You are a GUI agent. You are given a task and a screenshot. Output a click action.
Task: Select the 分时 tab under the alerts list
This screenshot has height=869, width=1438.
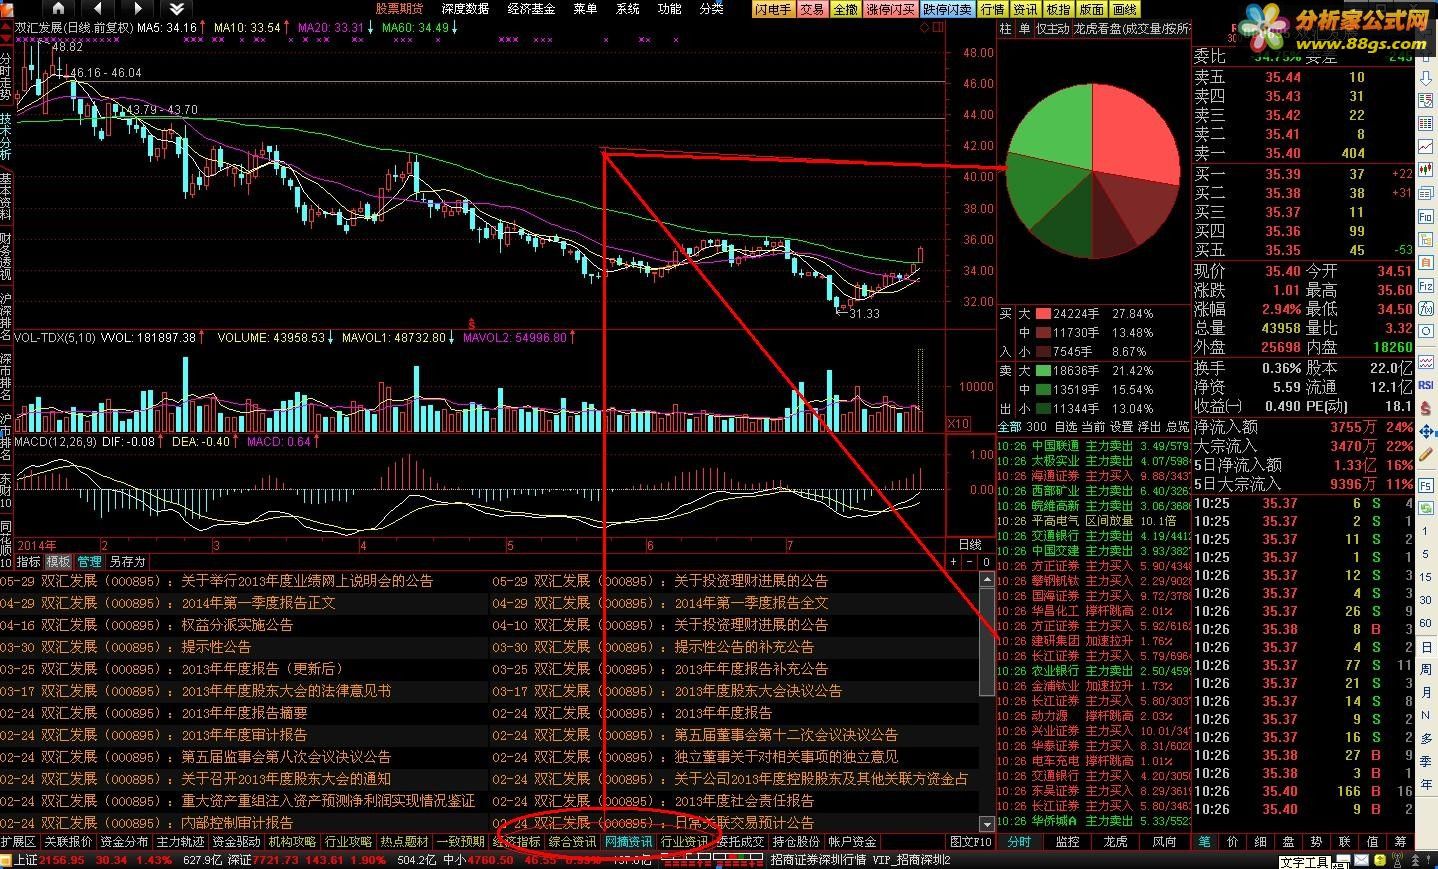tap(1019, 842)
